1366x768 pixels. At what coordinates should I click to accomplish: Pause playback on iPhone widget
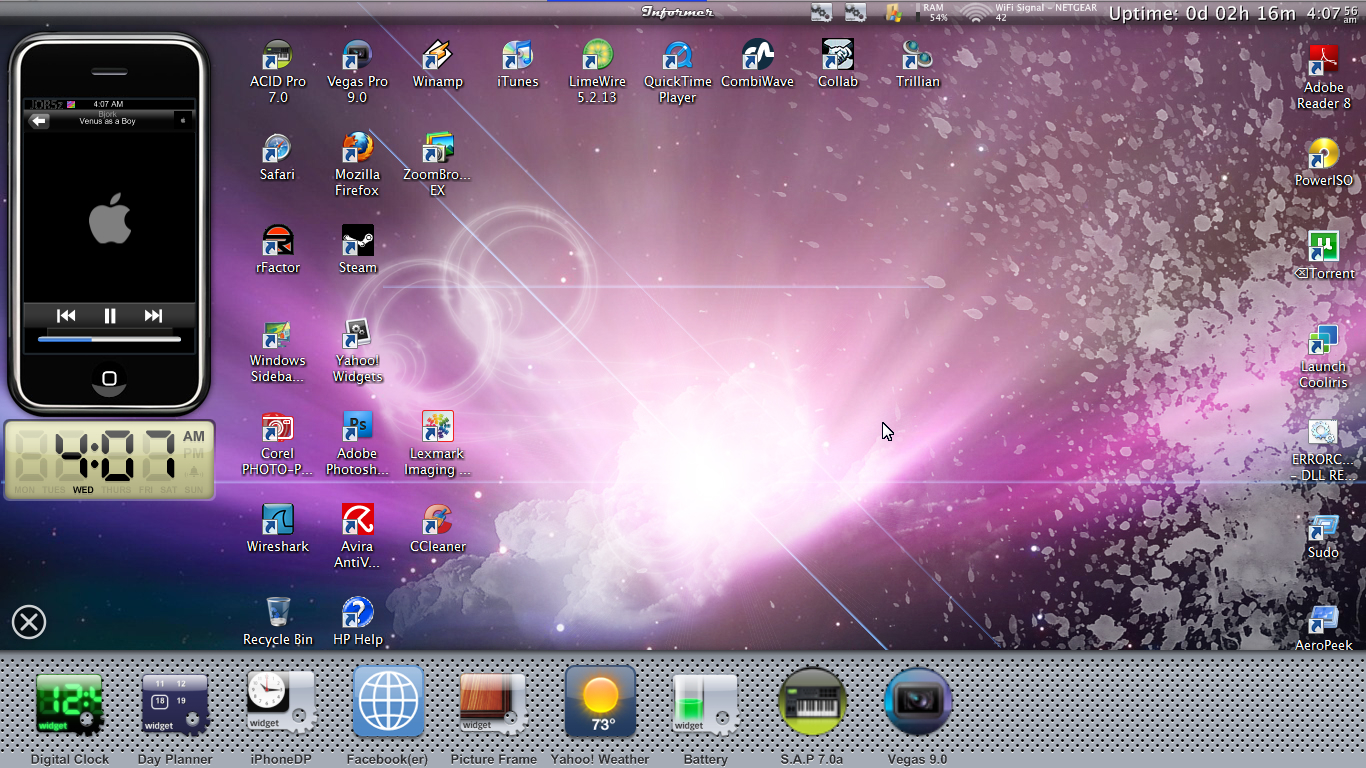(x=110, y=316)
